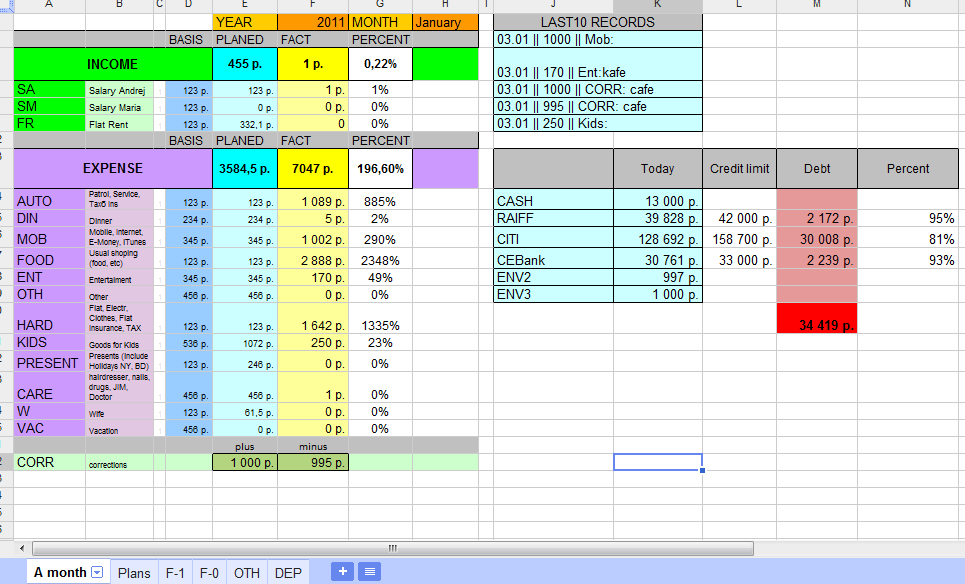Select expense fact total 7047 p.

313,168
